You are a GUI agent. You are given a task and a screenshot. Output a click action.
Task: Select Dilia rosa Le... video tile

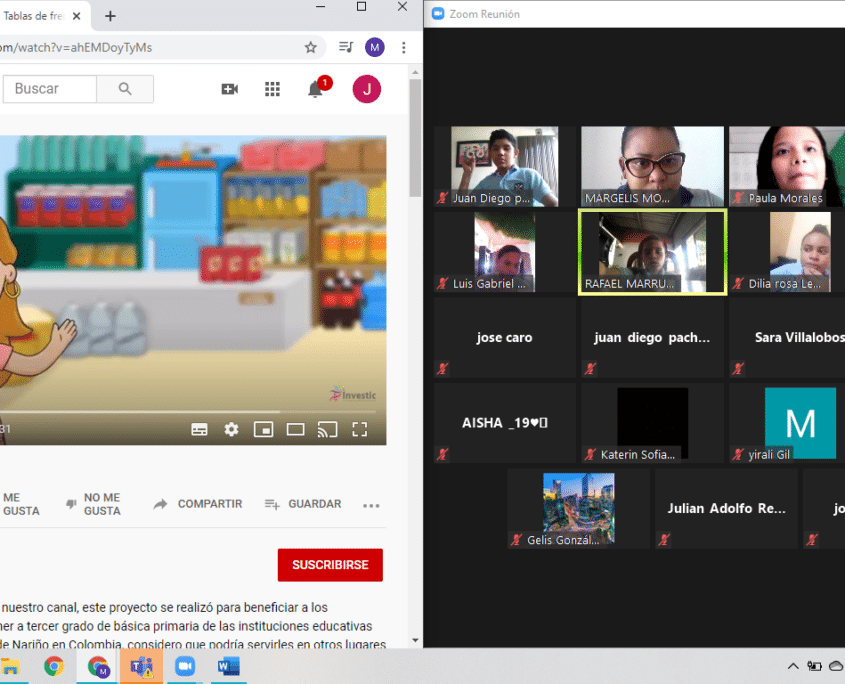pos(787,252)
